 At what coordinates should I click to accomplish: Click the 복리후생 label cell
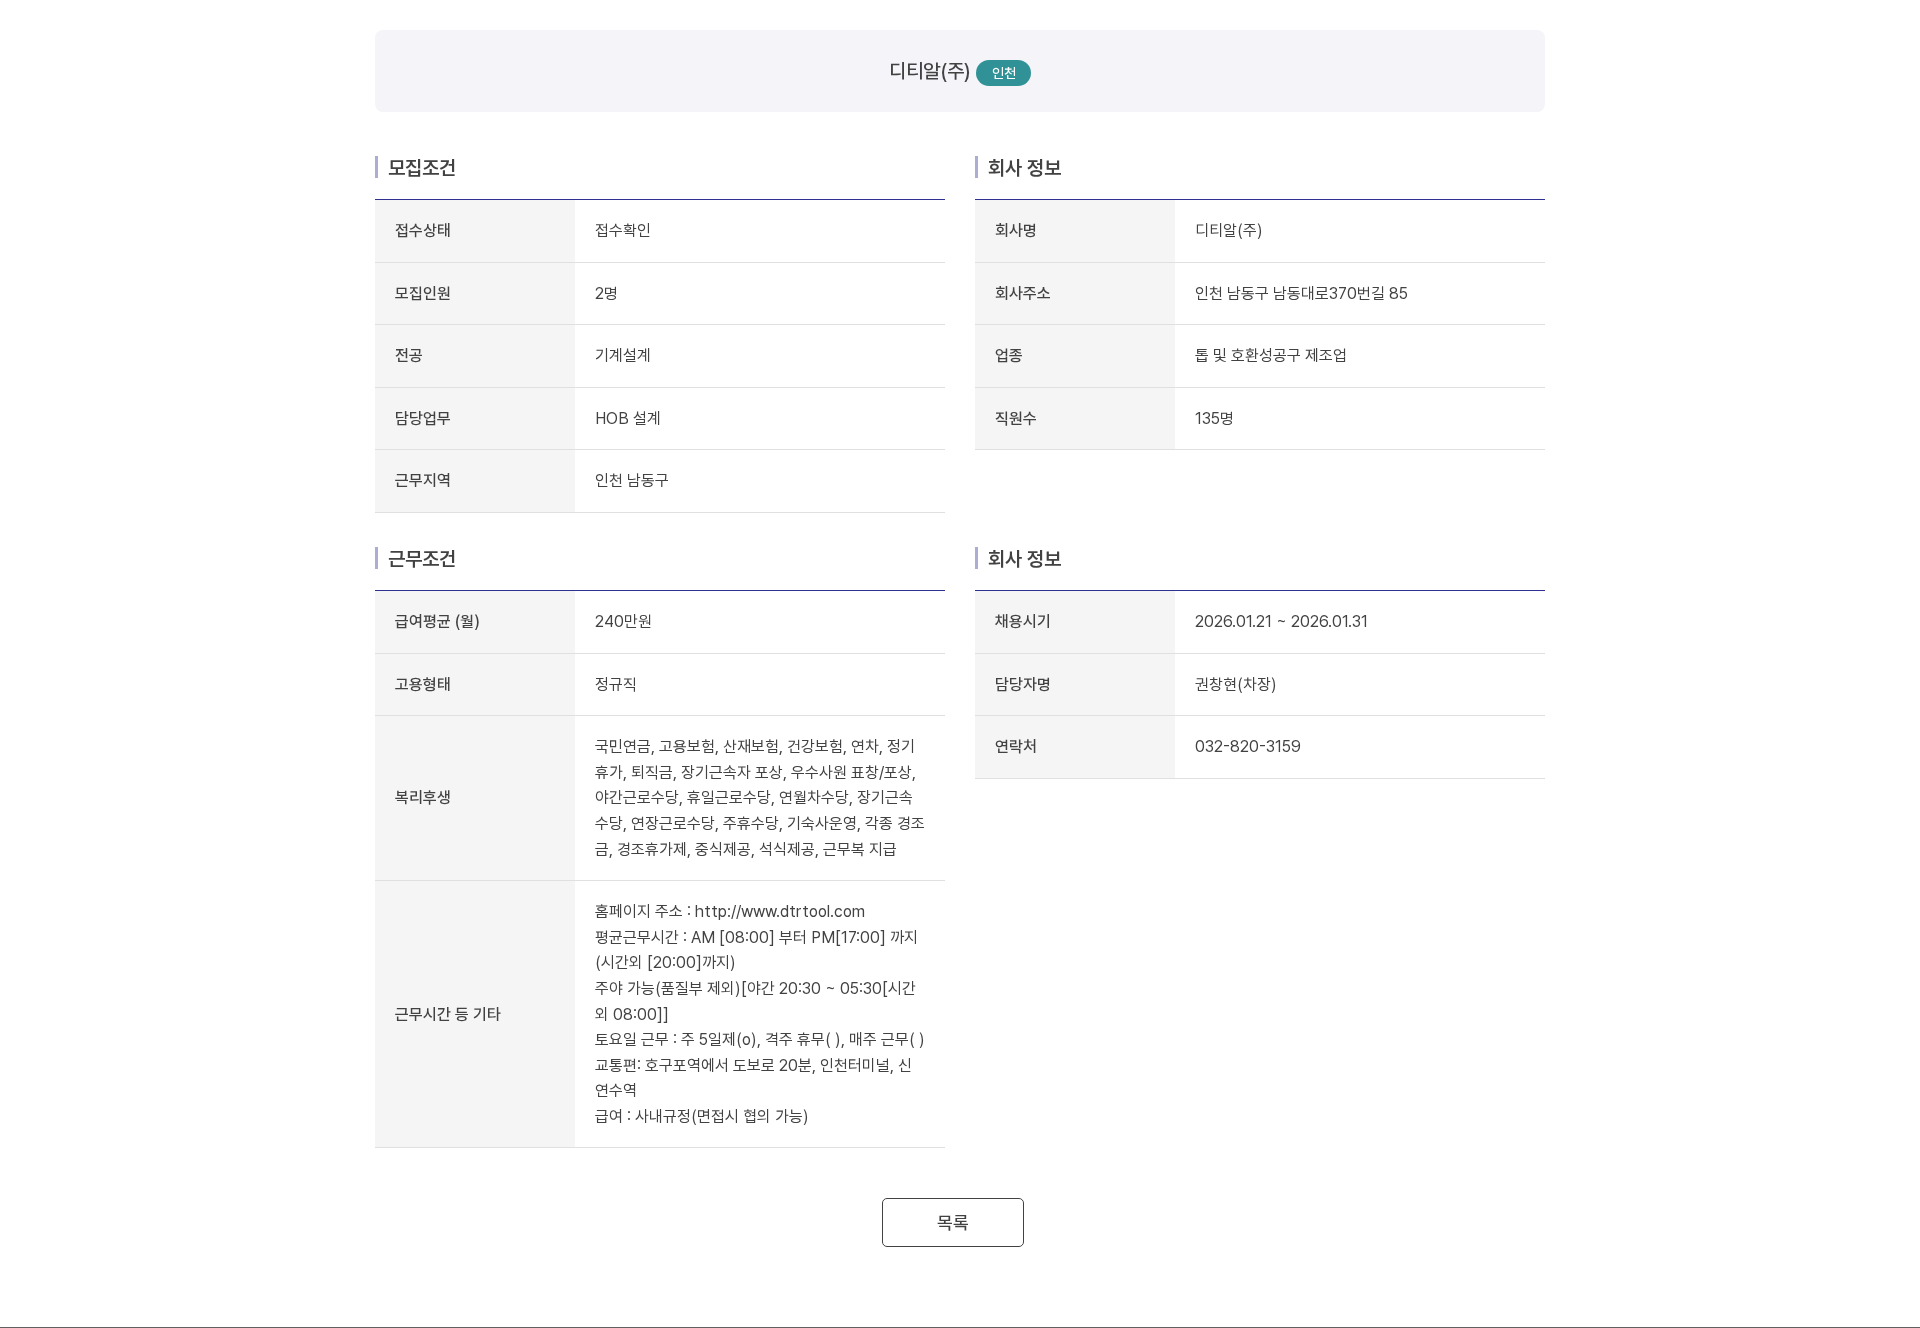tap(475, 798)
